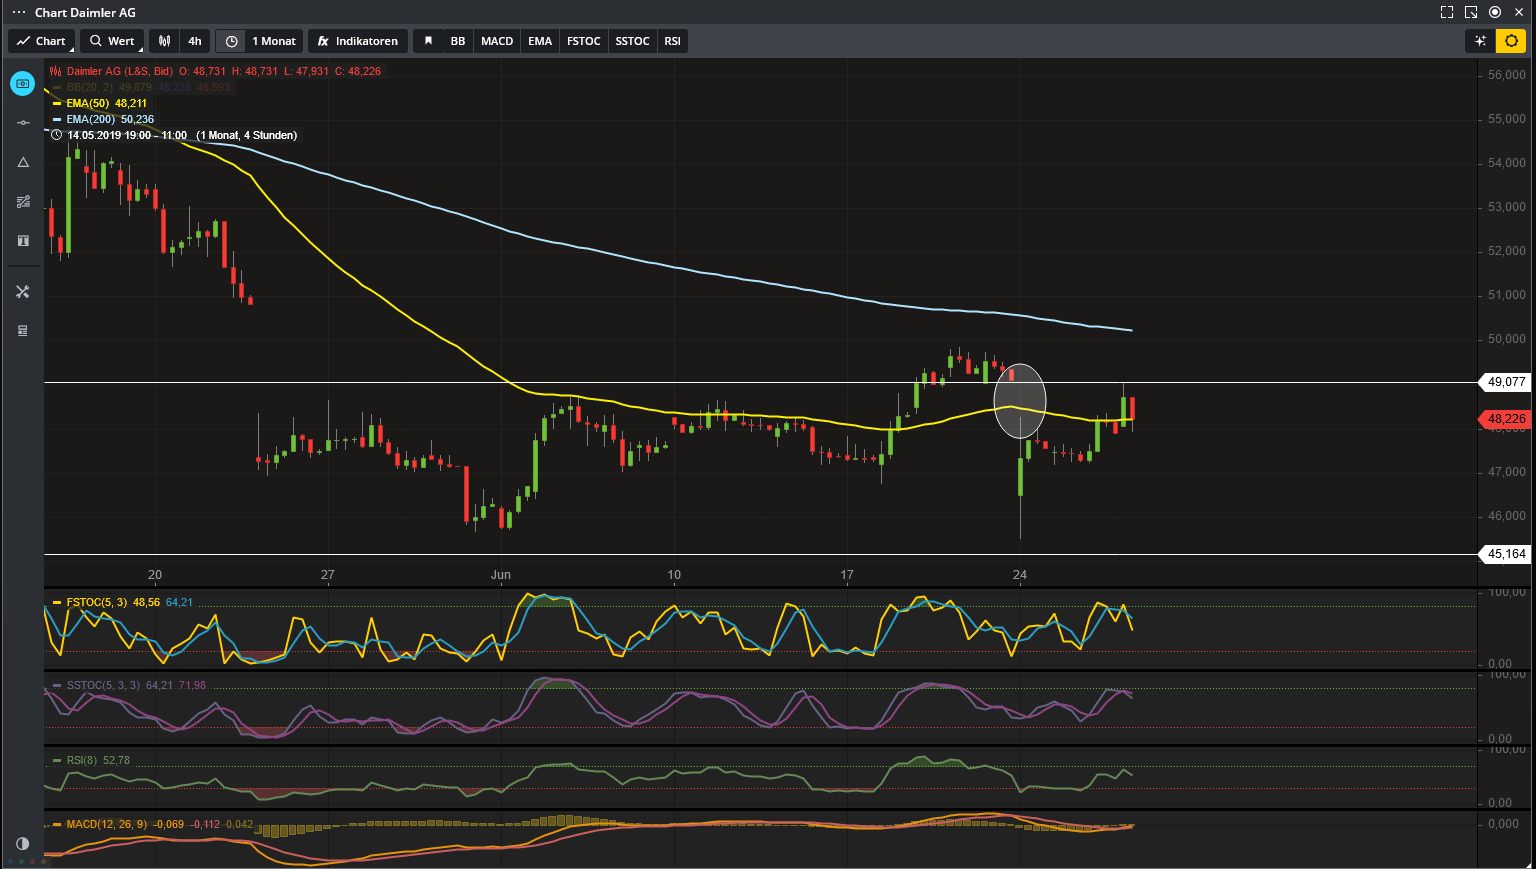Click the cyan screenshot camera sidebar icon
The width and height of the screenshot is (1536, 869).
(23, 83)
